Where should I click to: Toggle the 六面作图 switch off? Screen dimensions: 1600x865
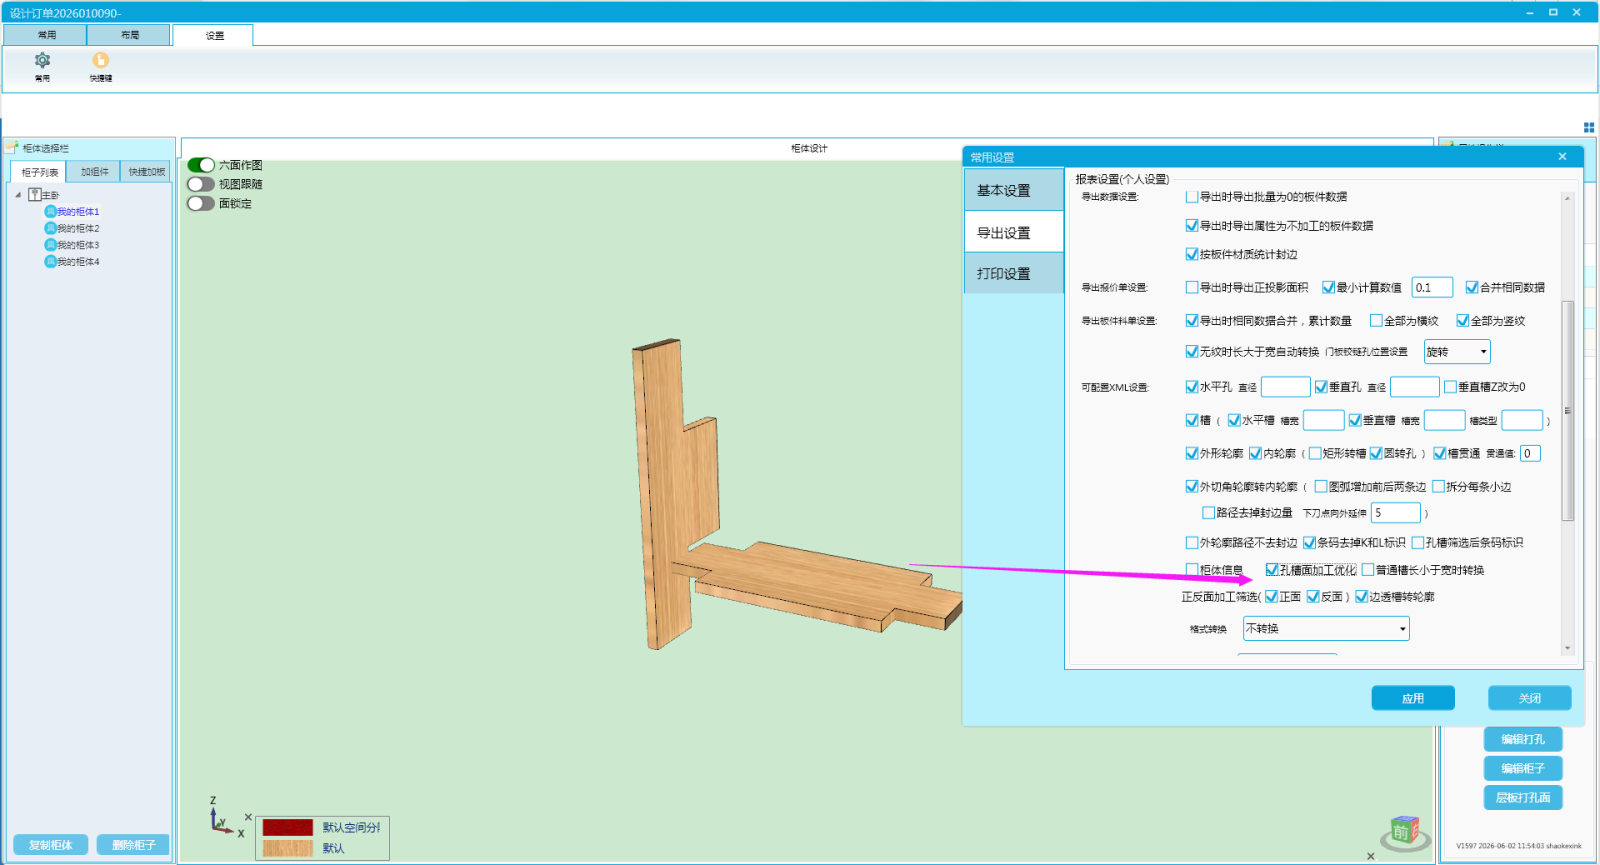[201, 165]
